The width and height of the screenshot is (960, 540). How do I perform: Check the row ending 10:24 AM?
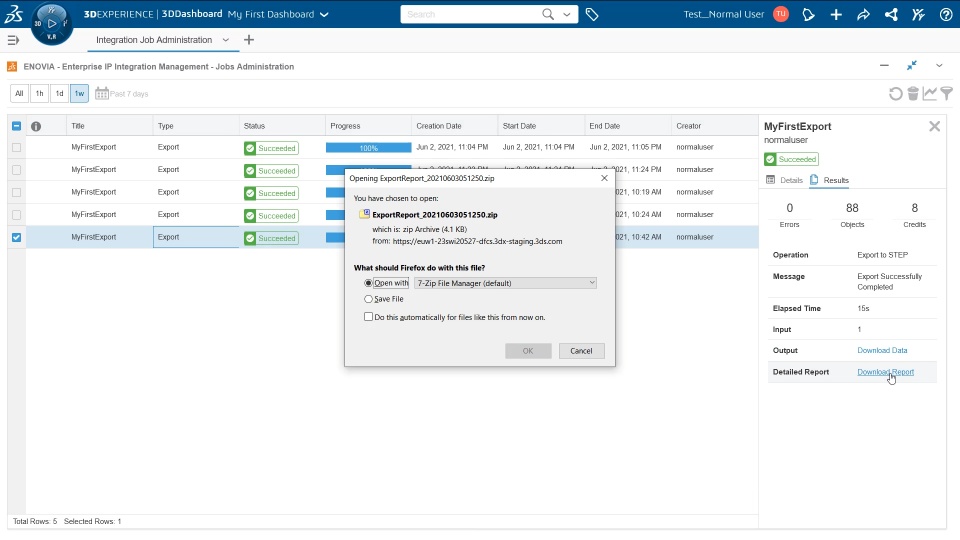click(17, 215)
